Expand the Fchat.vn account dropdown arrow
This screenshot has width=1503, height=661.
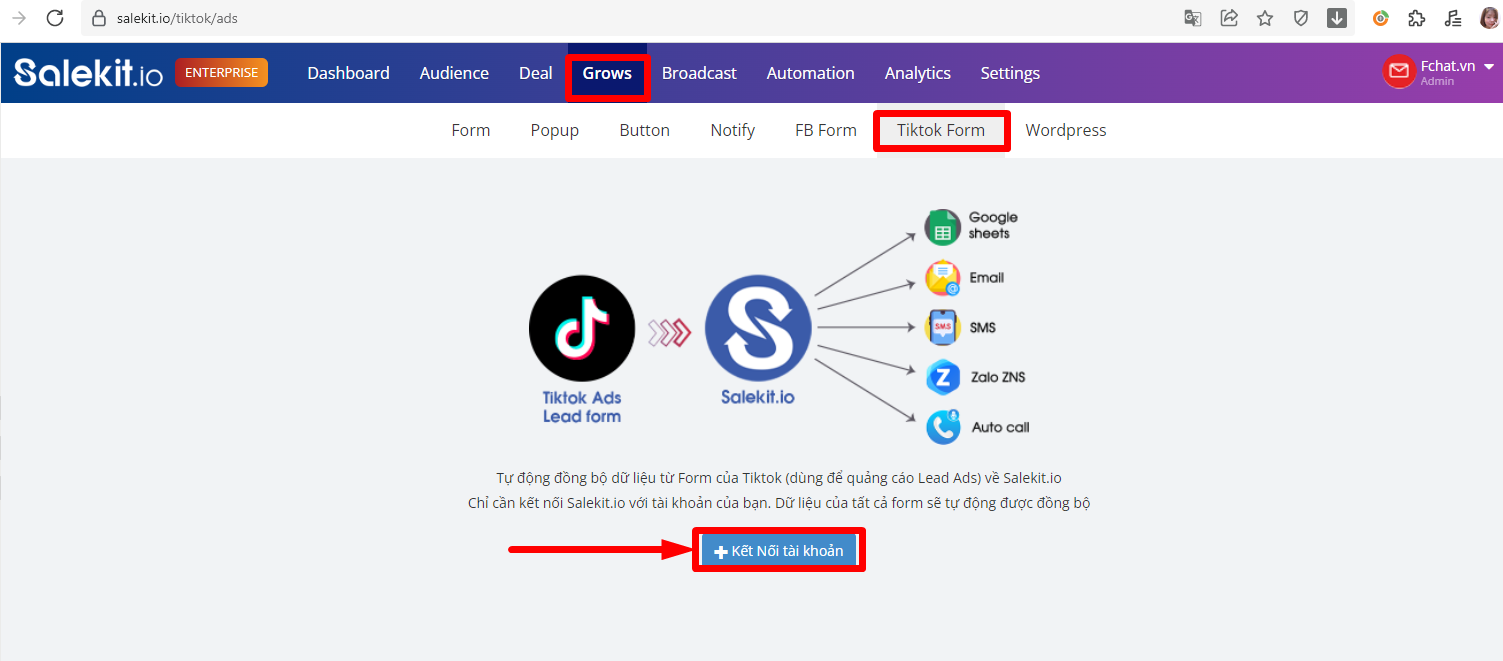(1488, 67)
